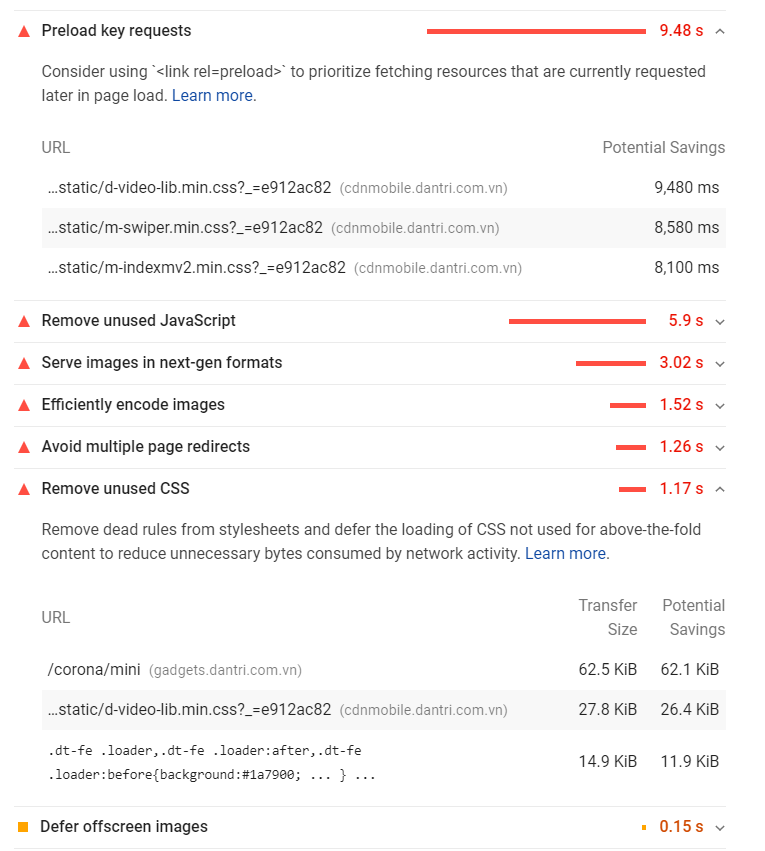Click orange square icon beside Defer offscreen images
The width and height of the screenshot is (765, 851).
[x=23, y=827]
